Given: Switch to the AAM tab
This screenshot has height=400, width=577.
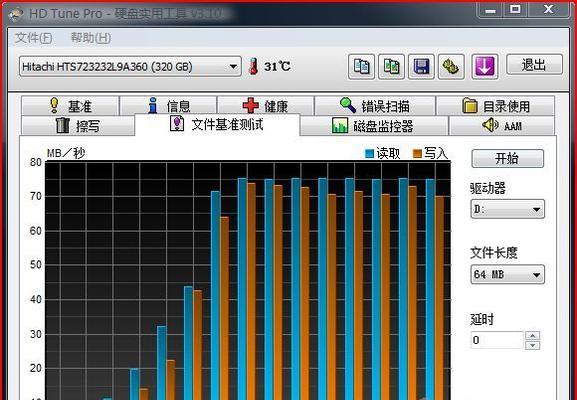Looking at the screenshot, I should click(502, 125).
